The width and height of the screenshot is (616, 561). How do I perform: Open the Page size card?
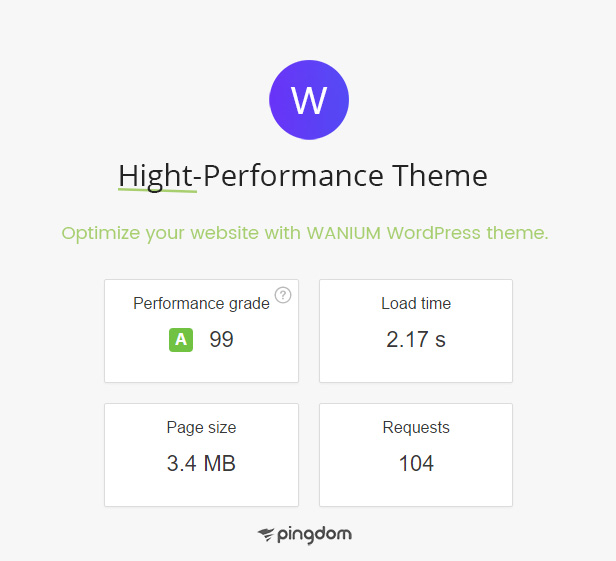[x=201, y=455]
